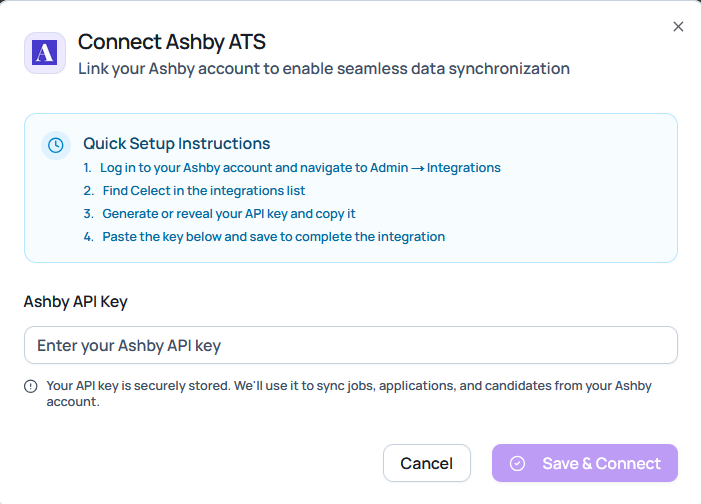Select step 2 "Find Celect in the integrations list"
This screenshot has height=504, width=701.
pyautogui.click(x=203, y=190)
